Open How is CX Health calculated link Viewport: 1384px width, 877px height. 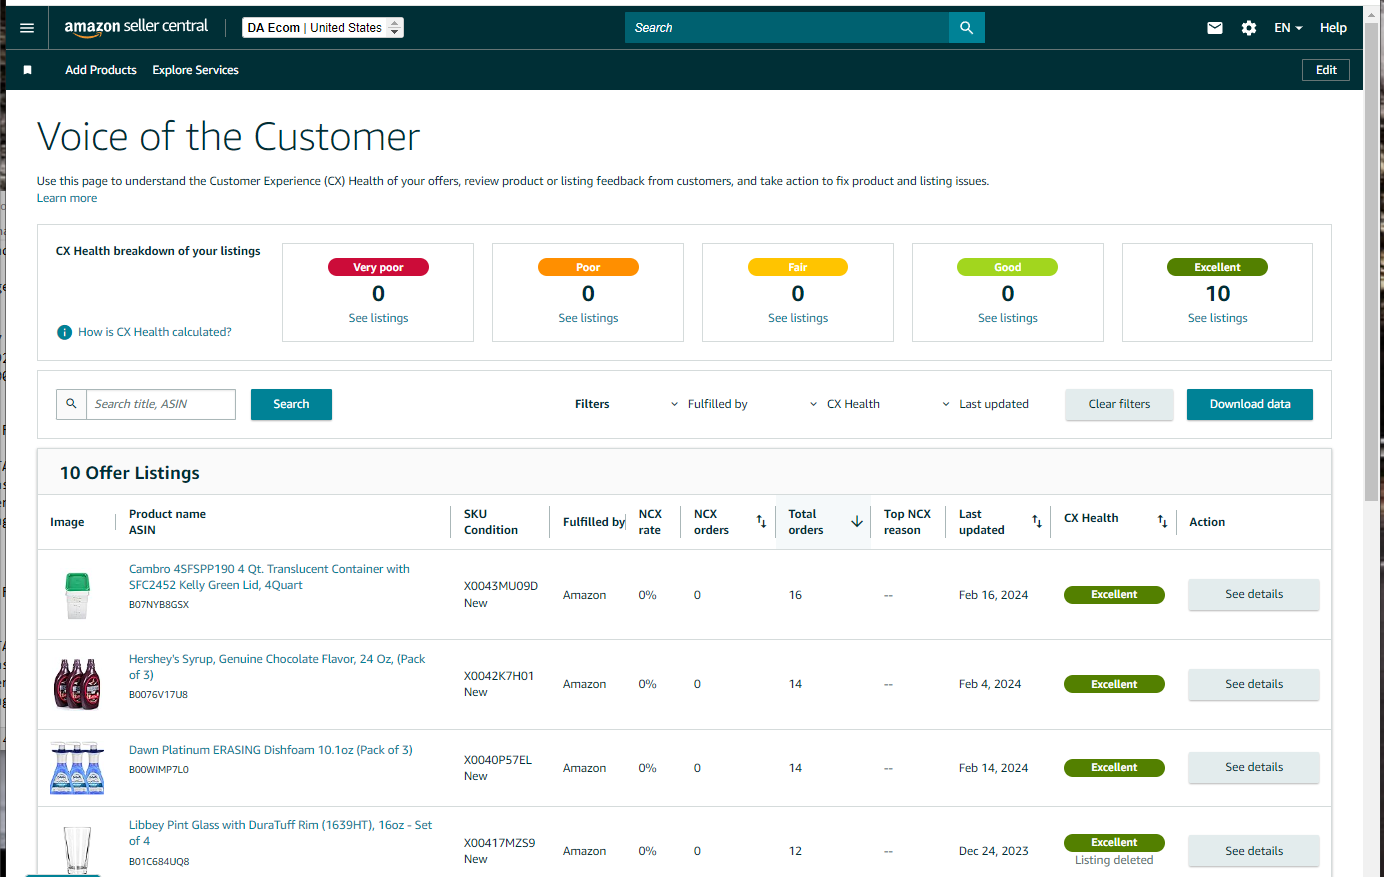tap(155, 332)
